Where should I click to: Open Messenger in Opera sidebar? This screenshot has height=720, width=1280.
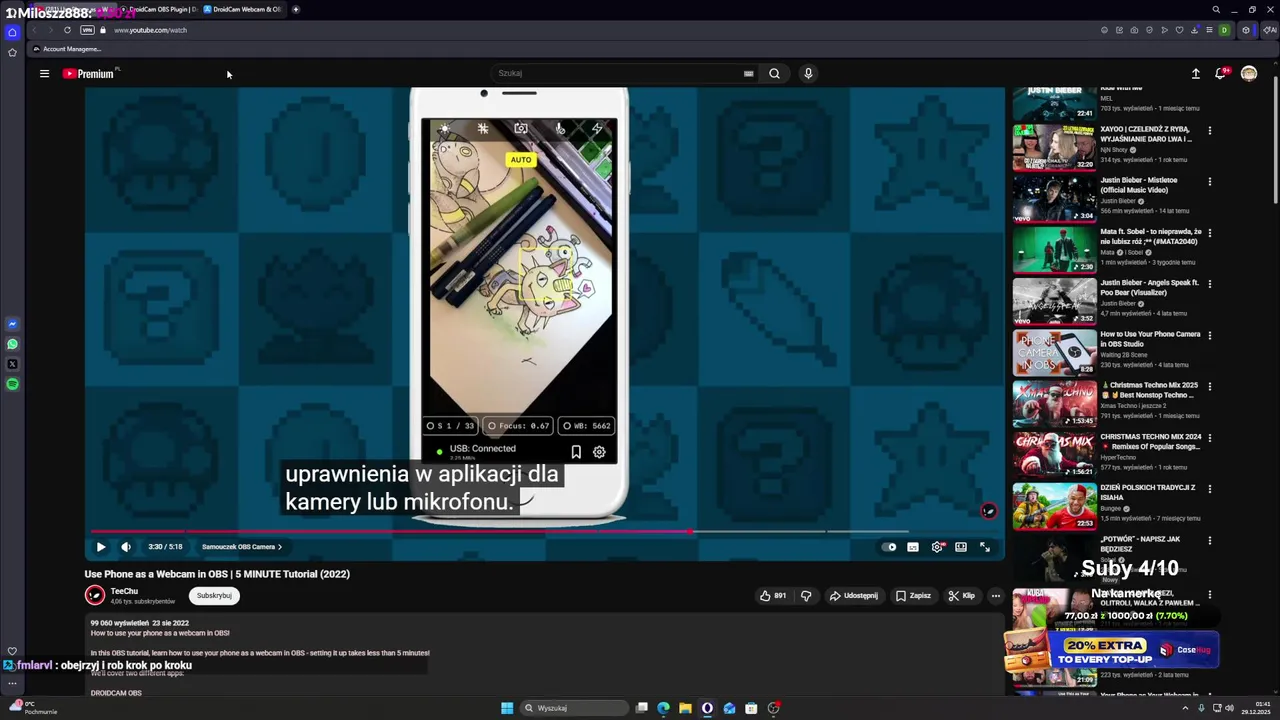[12, 324]
